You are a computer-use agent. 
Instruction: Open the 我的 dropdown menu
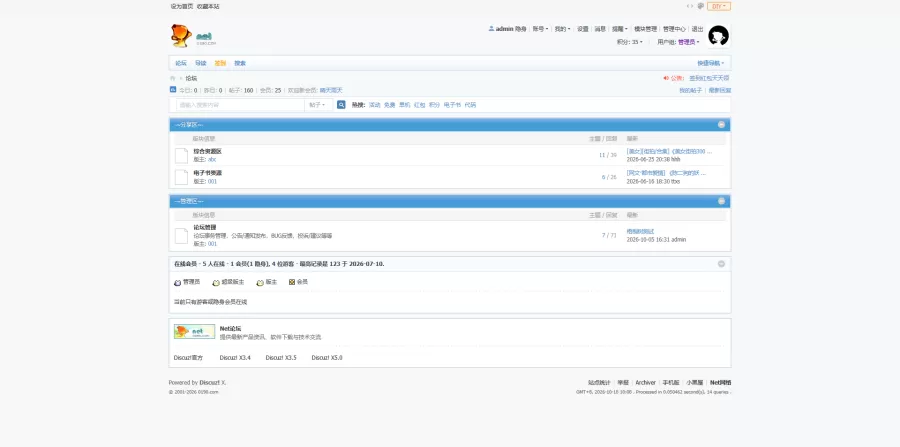tap(562, 29)
